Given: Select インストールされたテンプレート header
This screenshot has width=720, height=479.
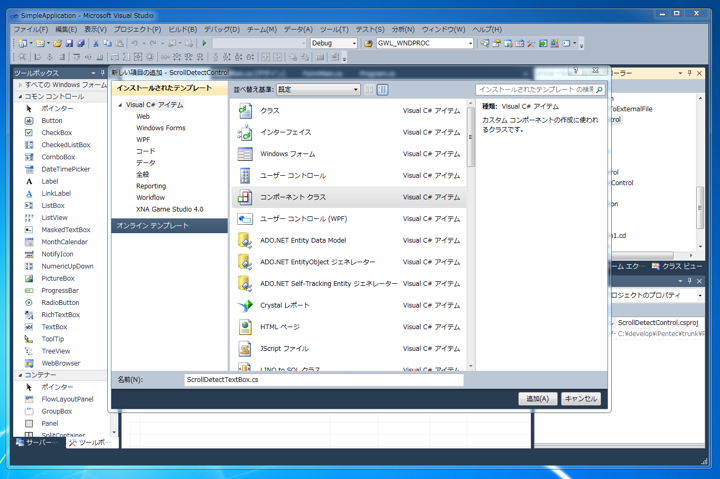Looking at the screenshot, I should (x=169, y=88).
